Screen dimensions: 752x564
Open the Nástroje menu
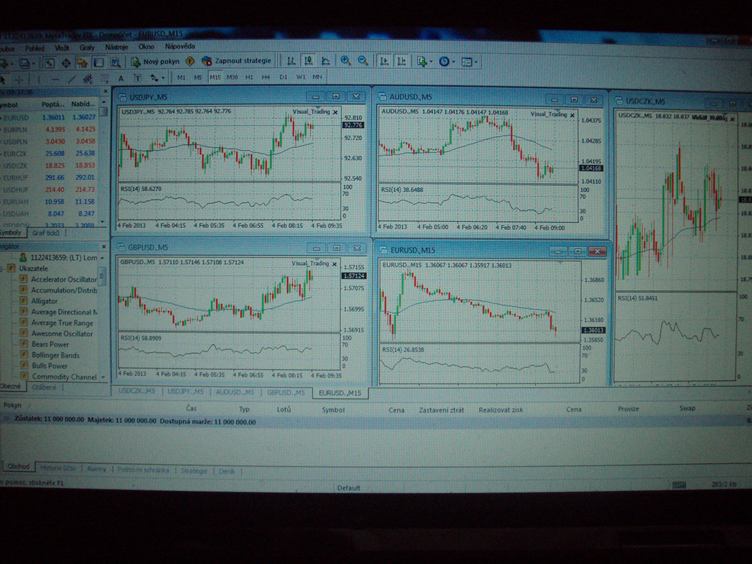click(x=117, y=47)
